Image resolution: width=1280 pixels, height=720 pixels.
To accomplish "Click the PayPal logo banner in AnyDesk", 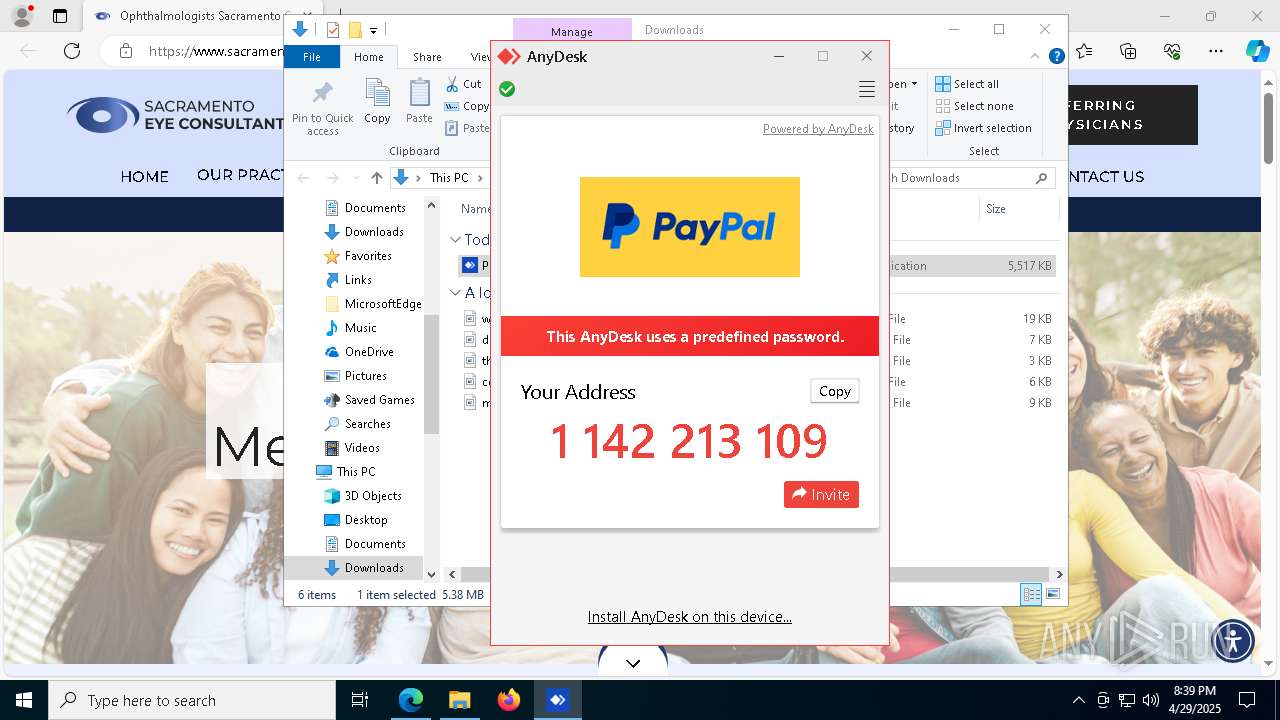I will click(x=690, y=227).
